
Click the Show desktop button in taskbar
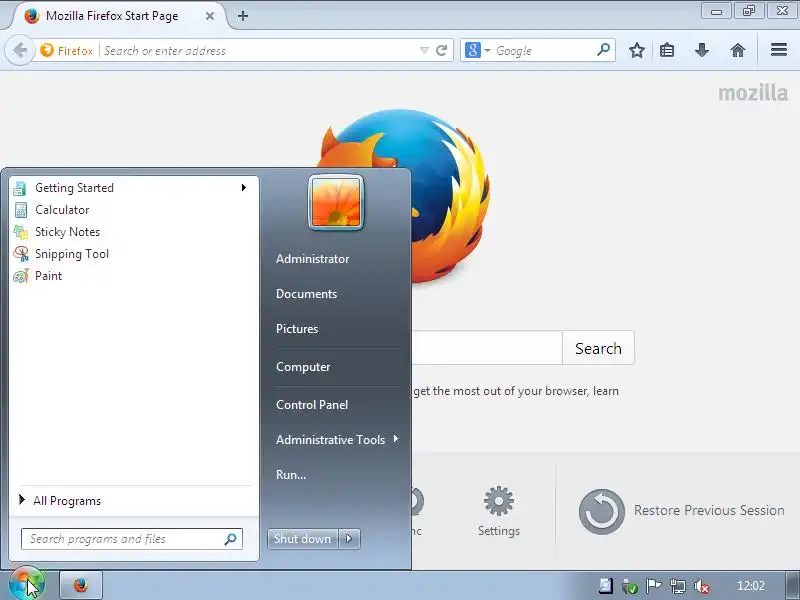click(x=791, y=585)
